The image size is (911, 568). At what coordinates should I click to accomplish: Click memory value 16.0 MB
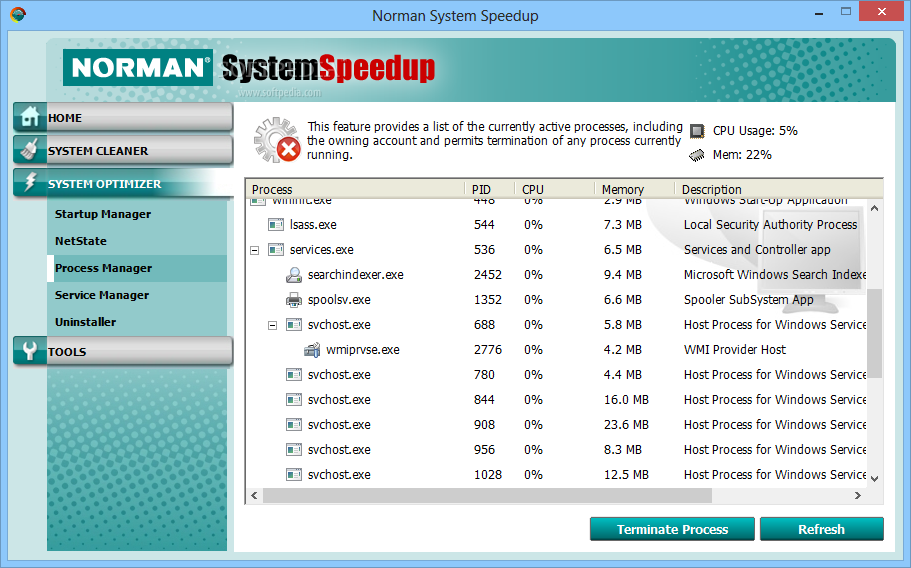626,400
